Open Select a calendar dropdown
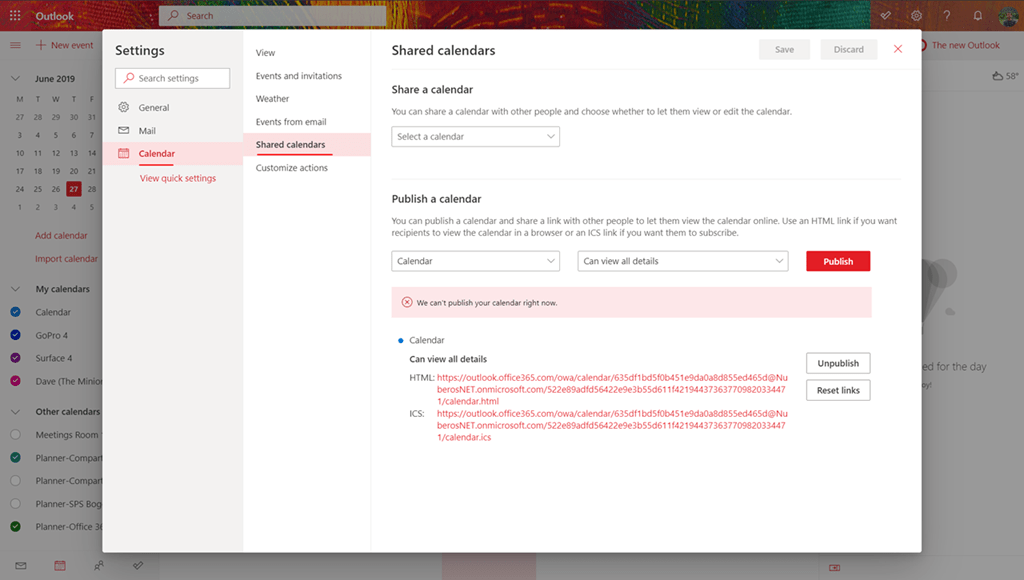Viewport: 1024px width, 580px height. click(475, 137)
